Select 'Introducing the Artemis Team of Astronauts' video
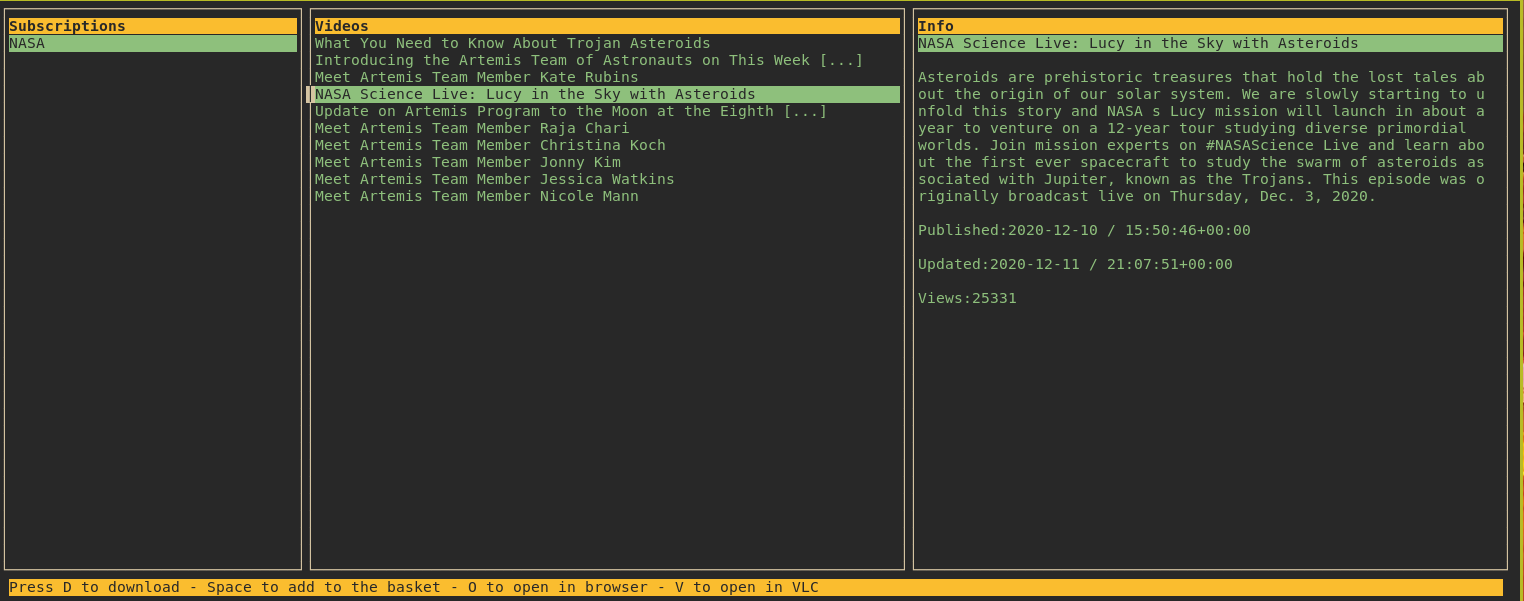The width and height of the screenshot is (1524, 601). click(589, 61)
